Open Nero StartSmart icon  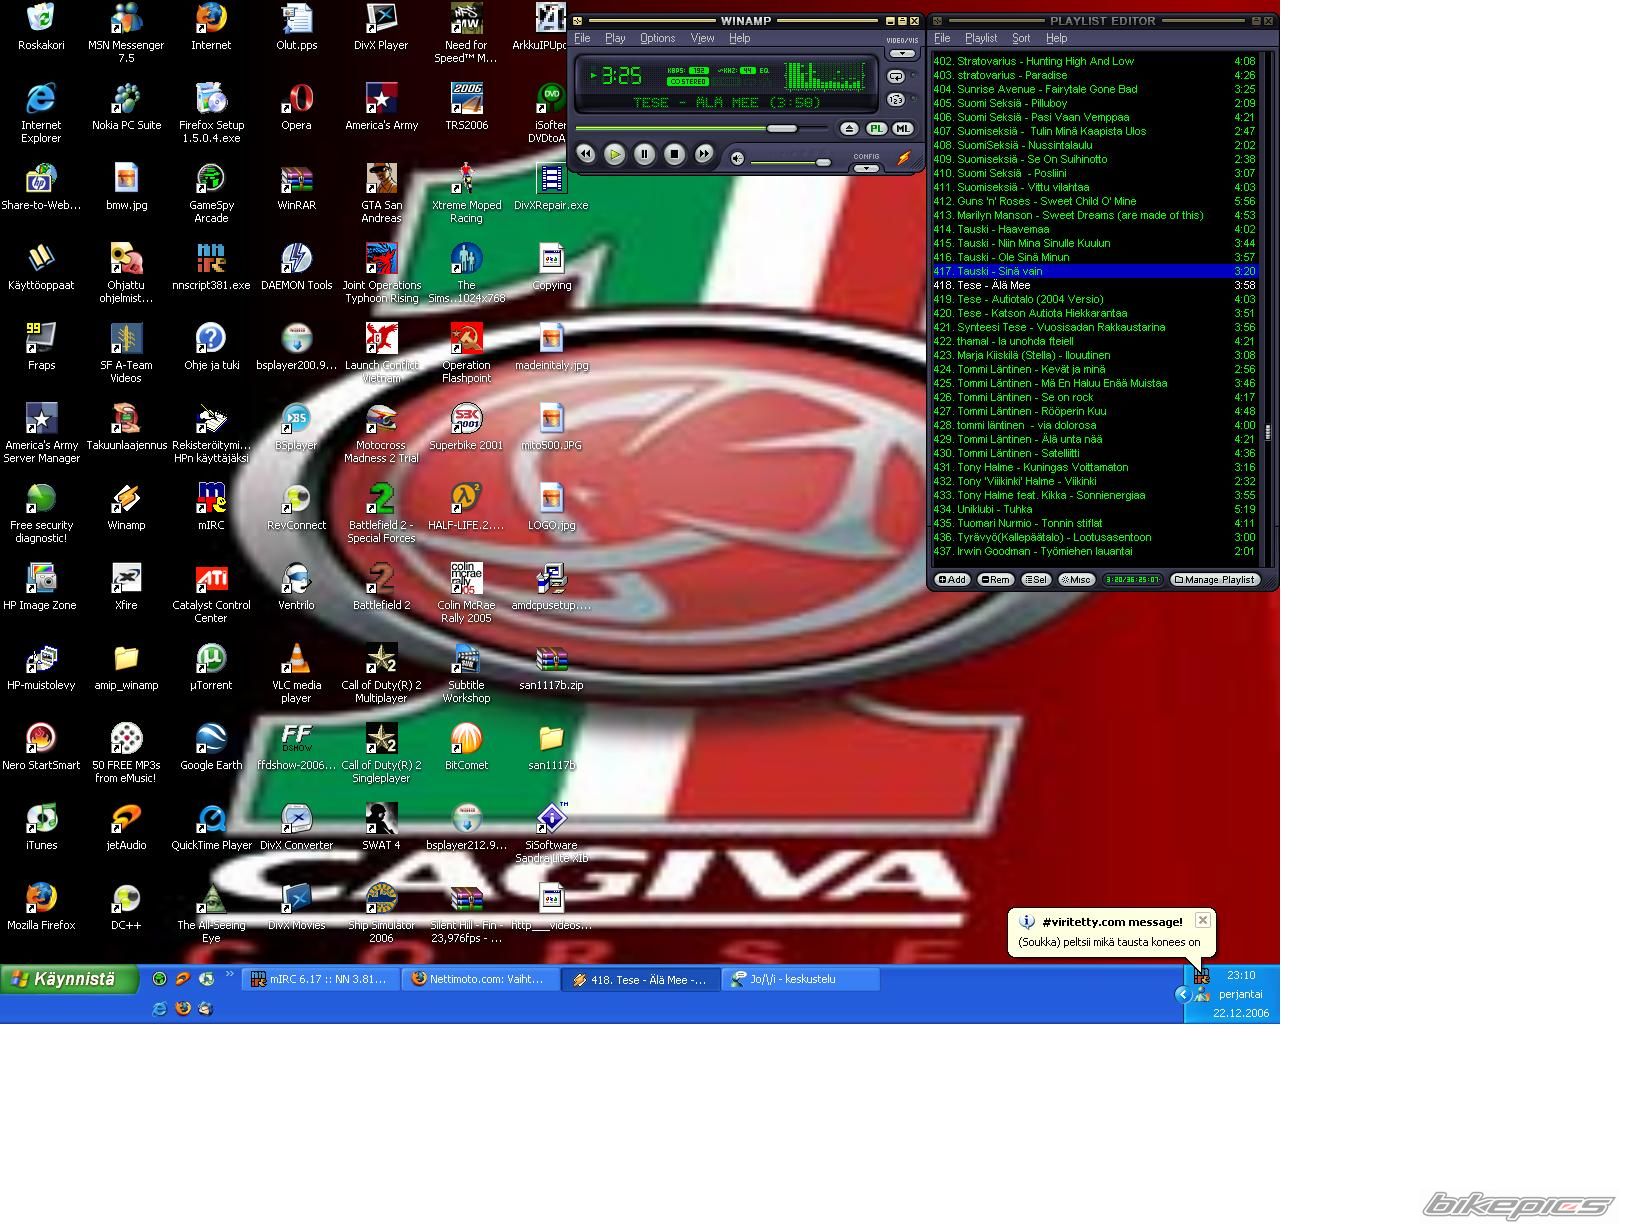coord(41,746)
